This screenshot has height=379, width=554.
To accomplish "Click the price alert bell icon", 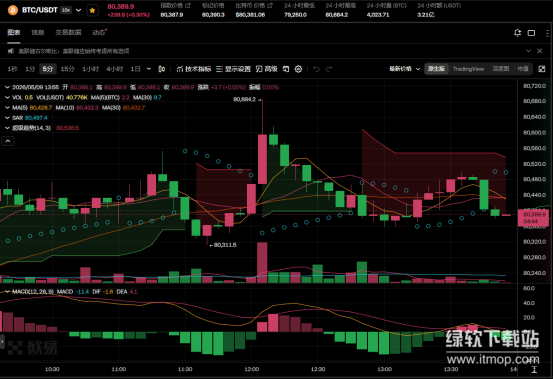I will 517,33.
